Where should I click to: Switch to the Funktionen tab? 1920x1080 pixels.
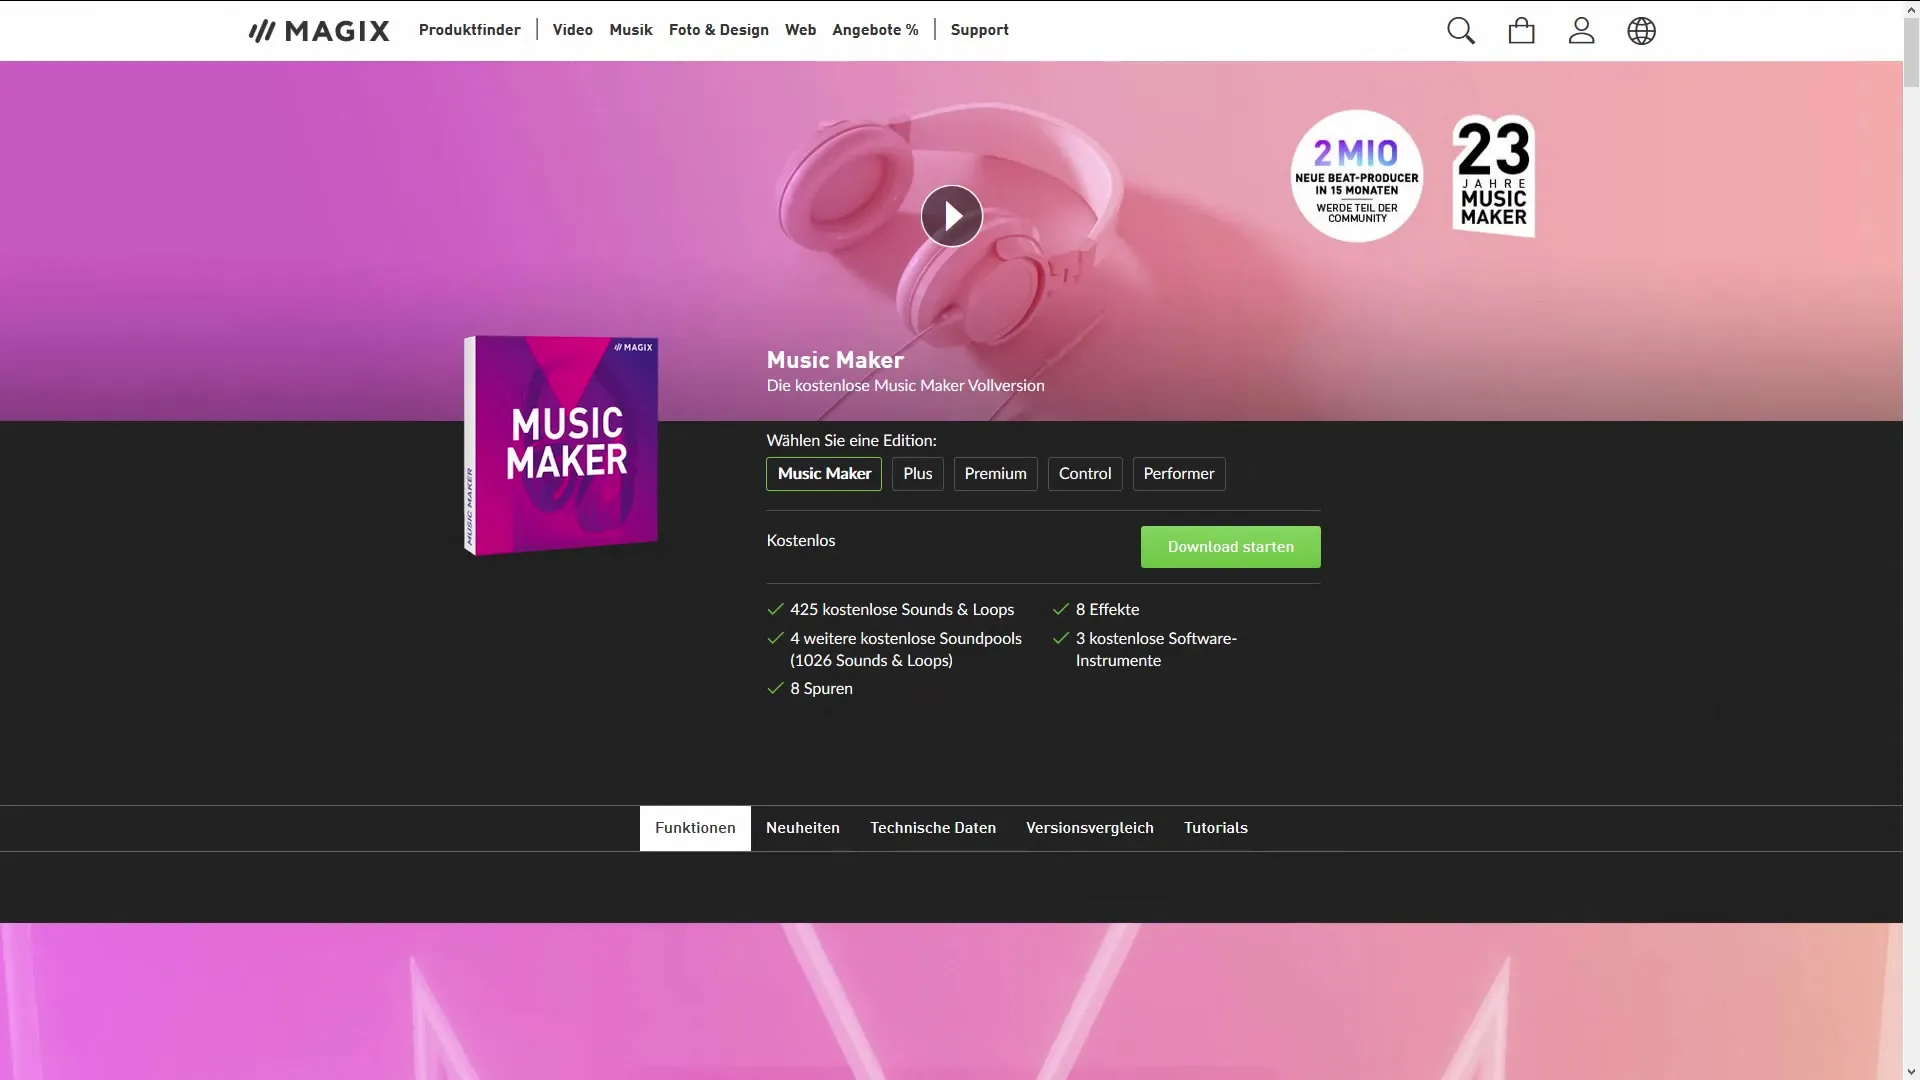click(x=695, y=828)
